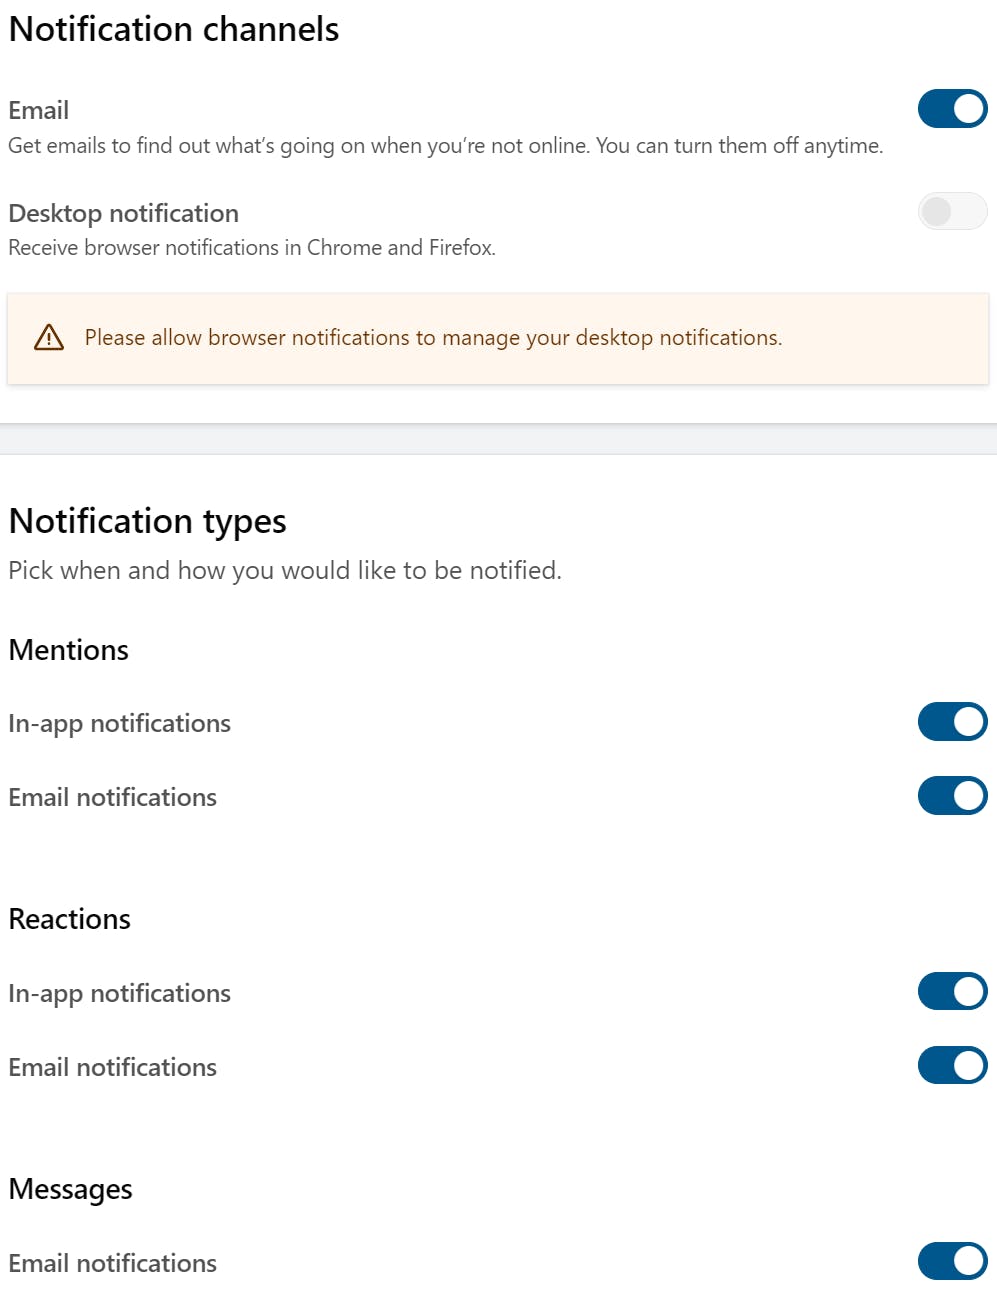Click the Email channel description text
997x1301 pixels.
[446, 146]
